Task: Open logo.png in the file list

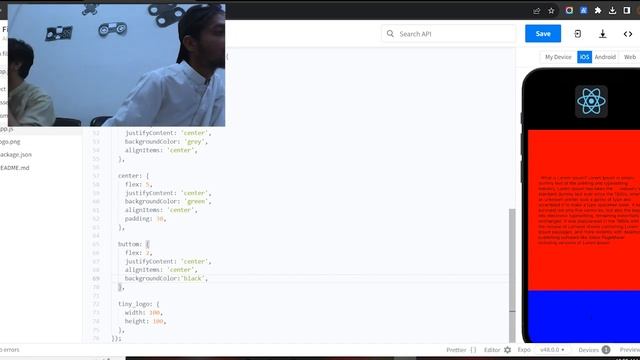Action: point(10,142)
